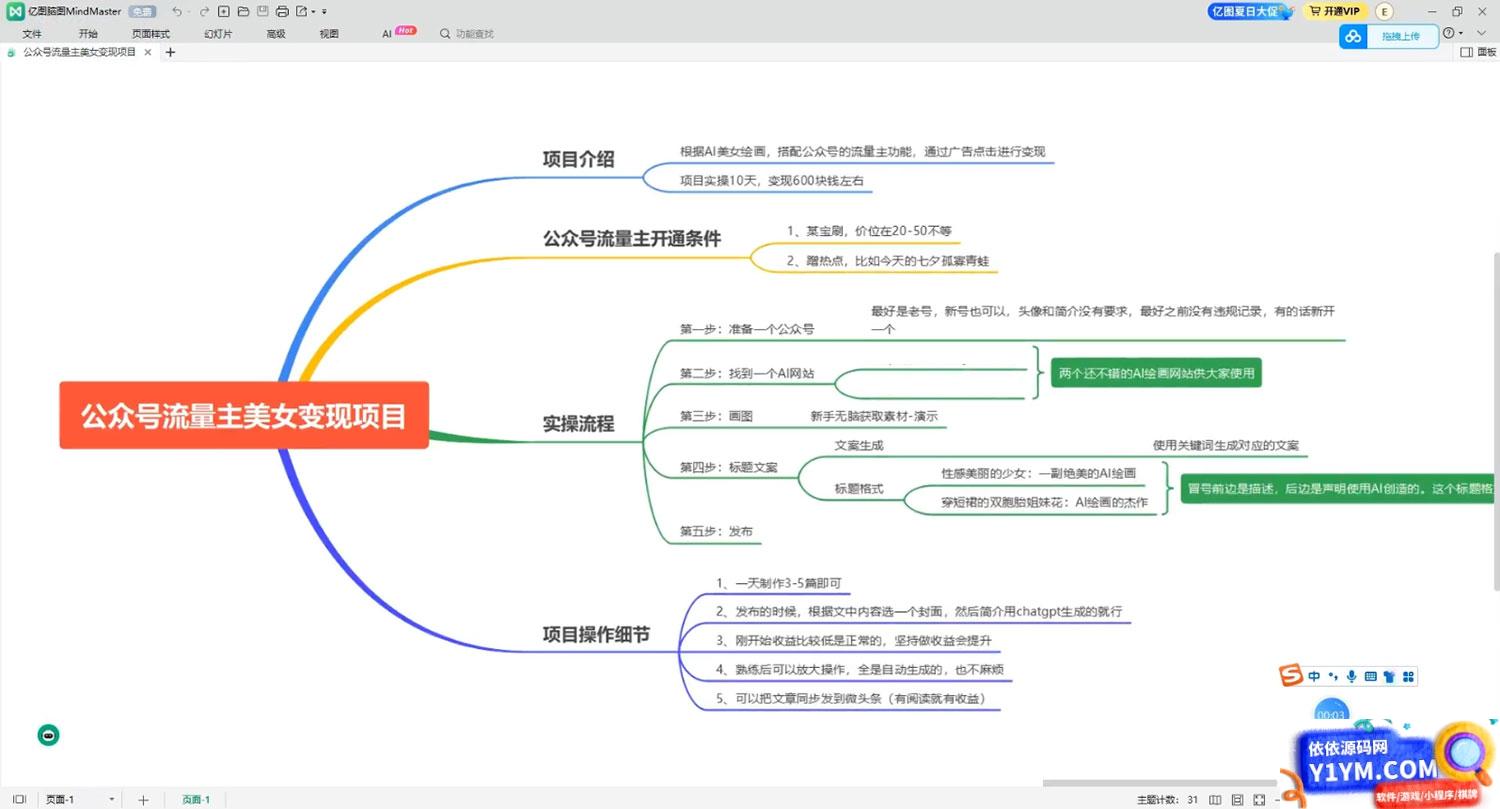Open the 文件 menu
This screenshot has height=809, width=1500.
tap(32, 34)
